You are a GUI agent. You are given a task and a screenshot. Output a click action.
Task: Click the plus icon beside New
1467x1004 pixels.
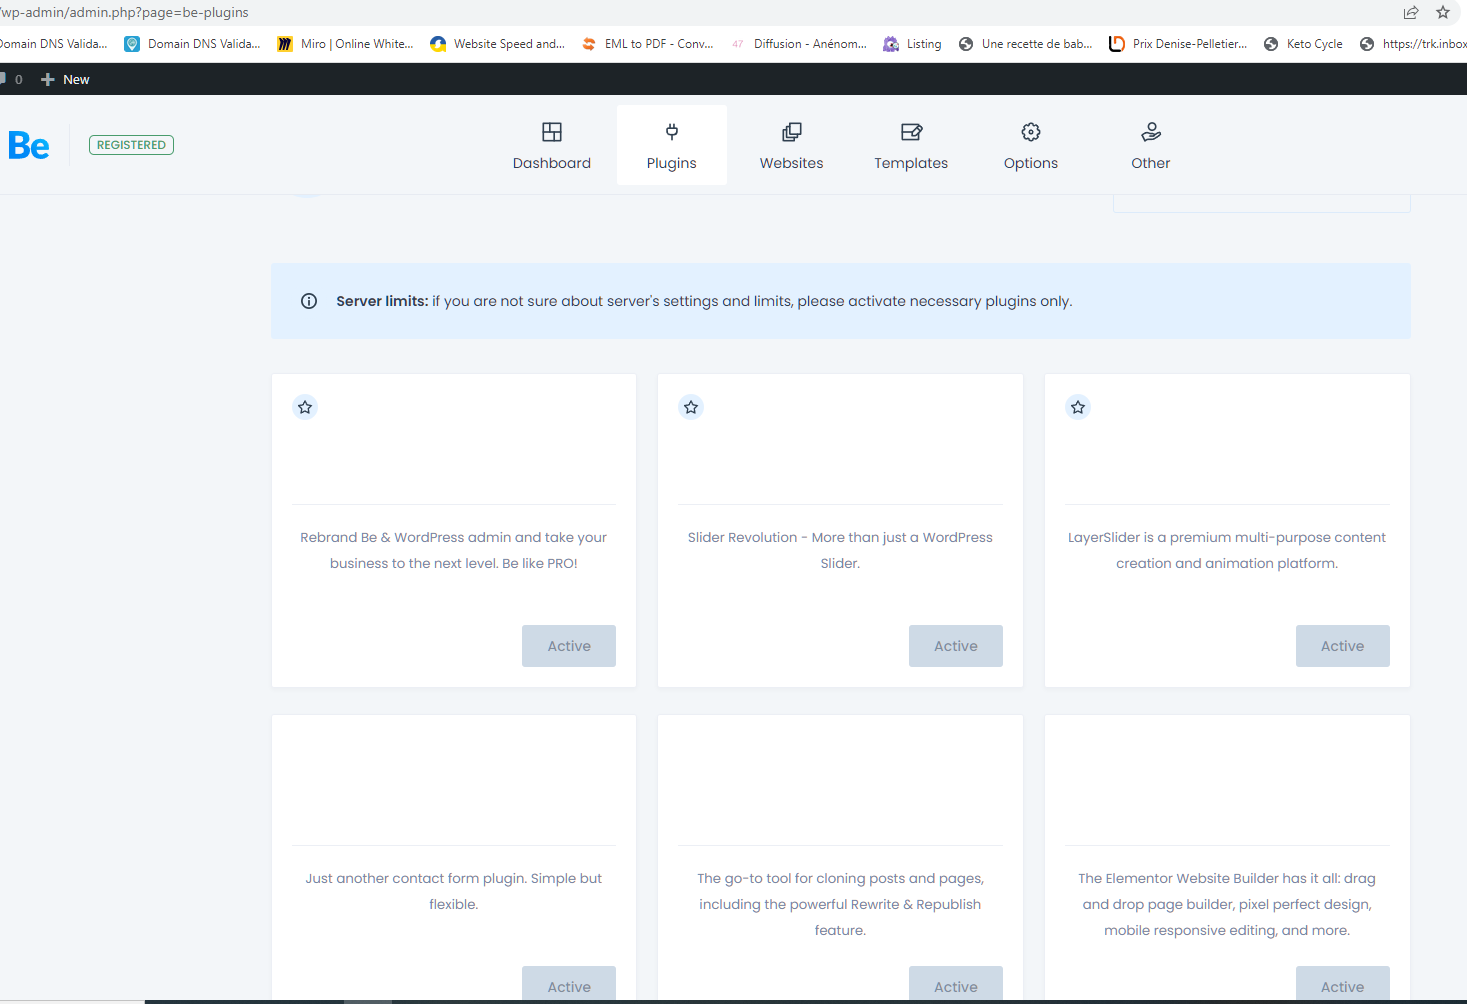click(47, 80)
